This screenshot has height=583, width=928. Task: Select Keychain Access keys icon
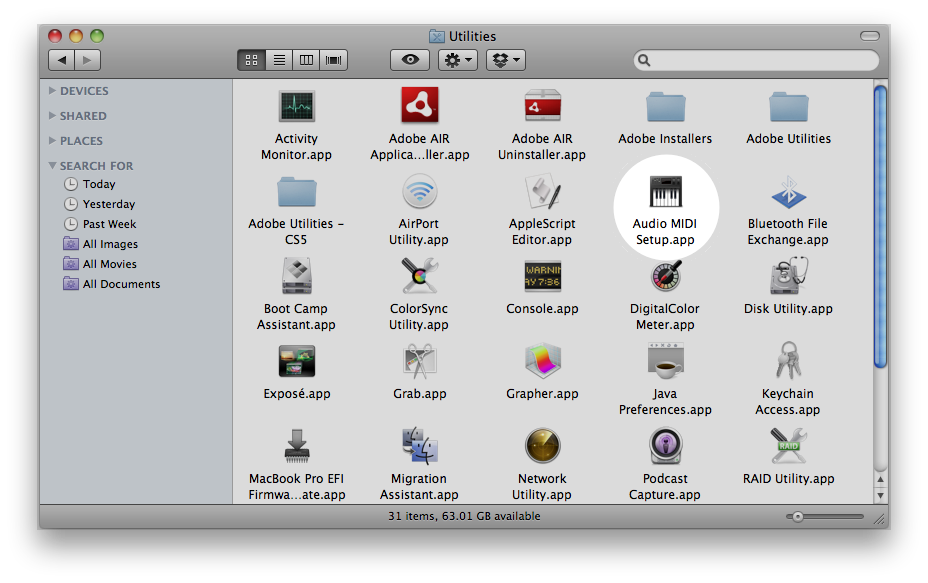point(788,361)
